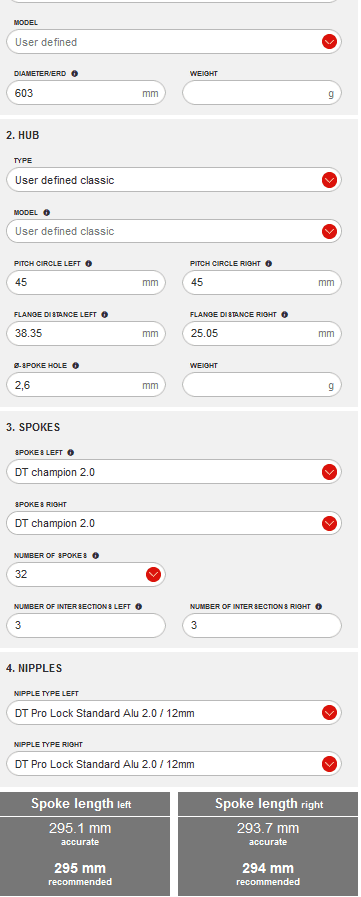Image resolution: width=361 pixels, height=897 pixels.
Task: Click Number of Intersections Left field
Action: point(86,625)
